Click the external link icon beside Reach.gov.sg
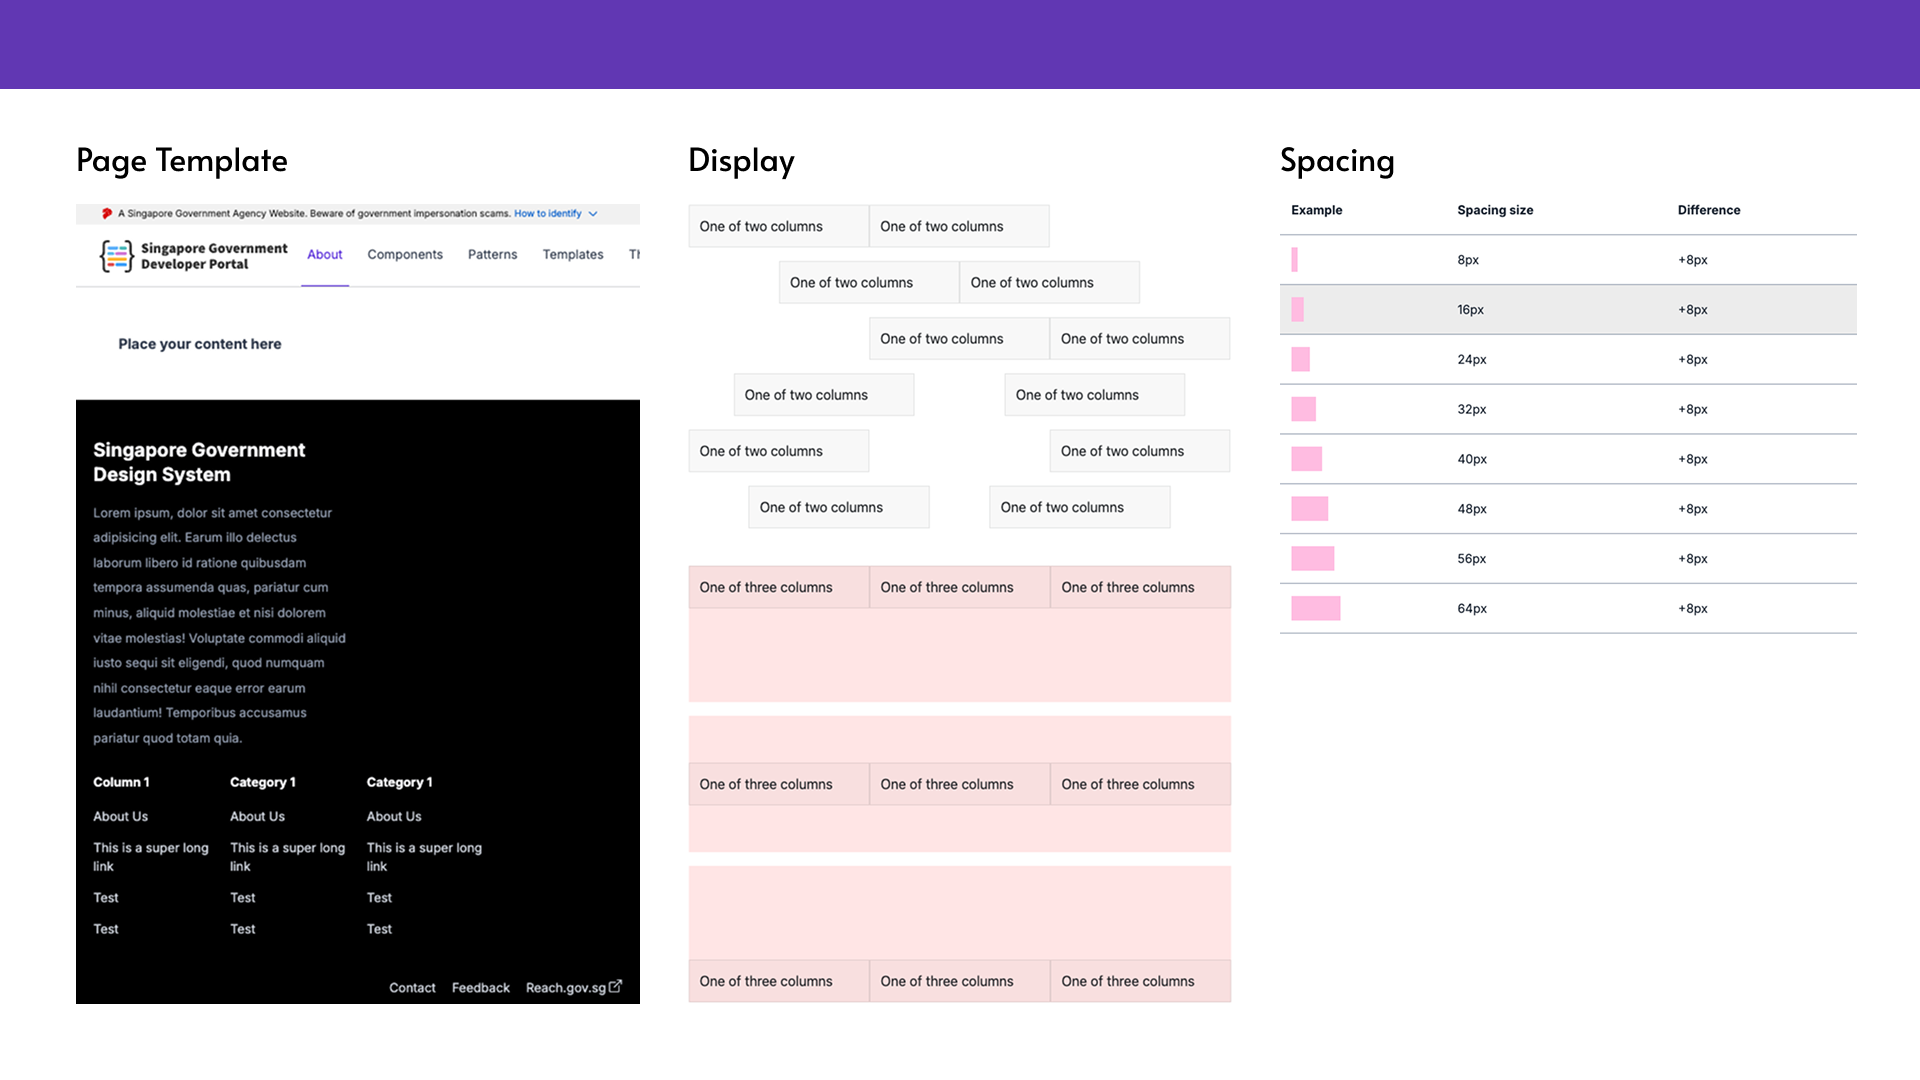This screenshot has width=1920, height=1080. click(616, 986)
